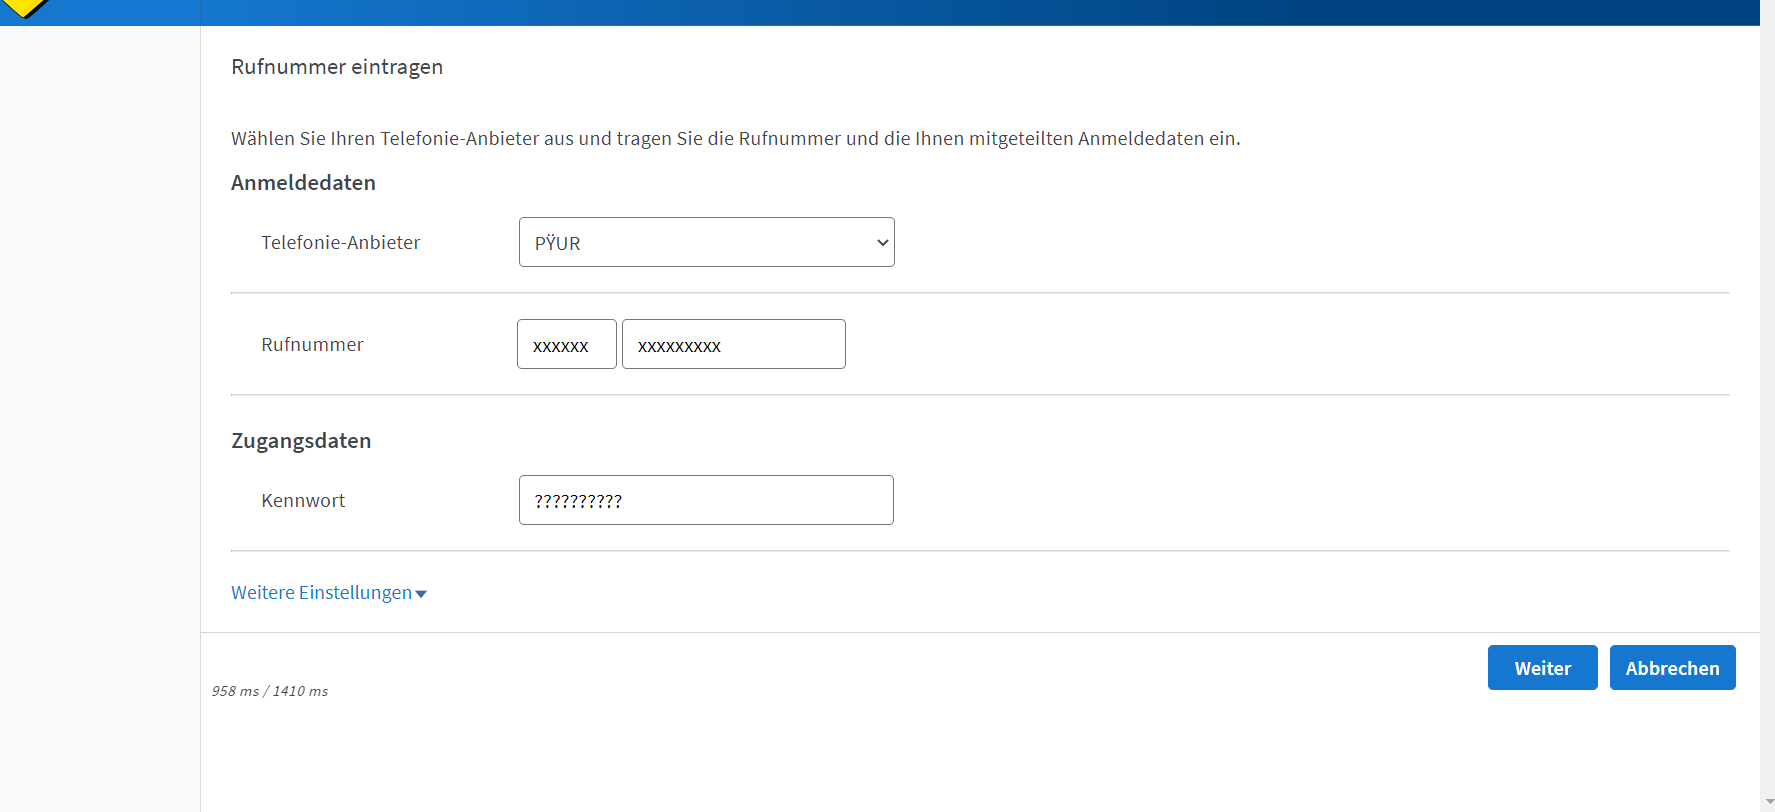Screen dimensions: 1775x812
Task: Click the vertical scrollbar track on the right
Action: [1768, 400]
